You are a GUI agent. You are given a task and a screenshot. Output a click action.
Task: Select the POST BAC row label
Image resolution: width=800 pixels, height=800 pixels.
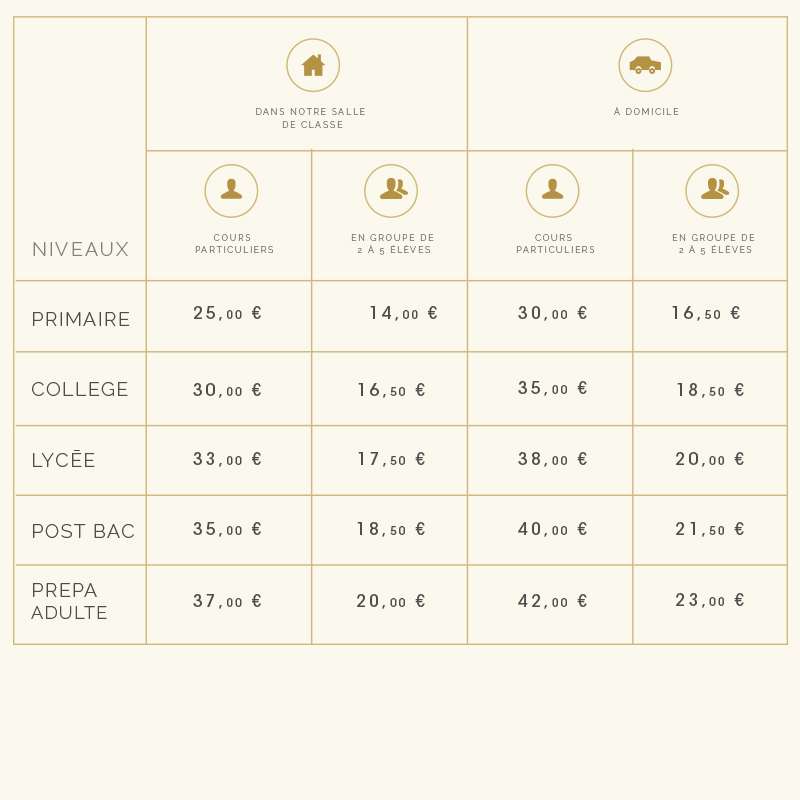(x=83, y=531)
